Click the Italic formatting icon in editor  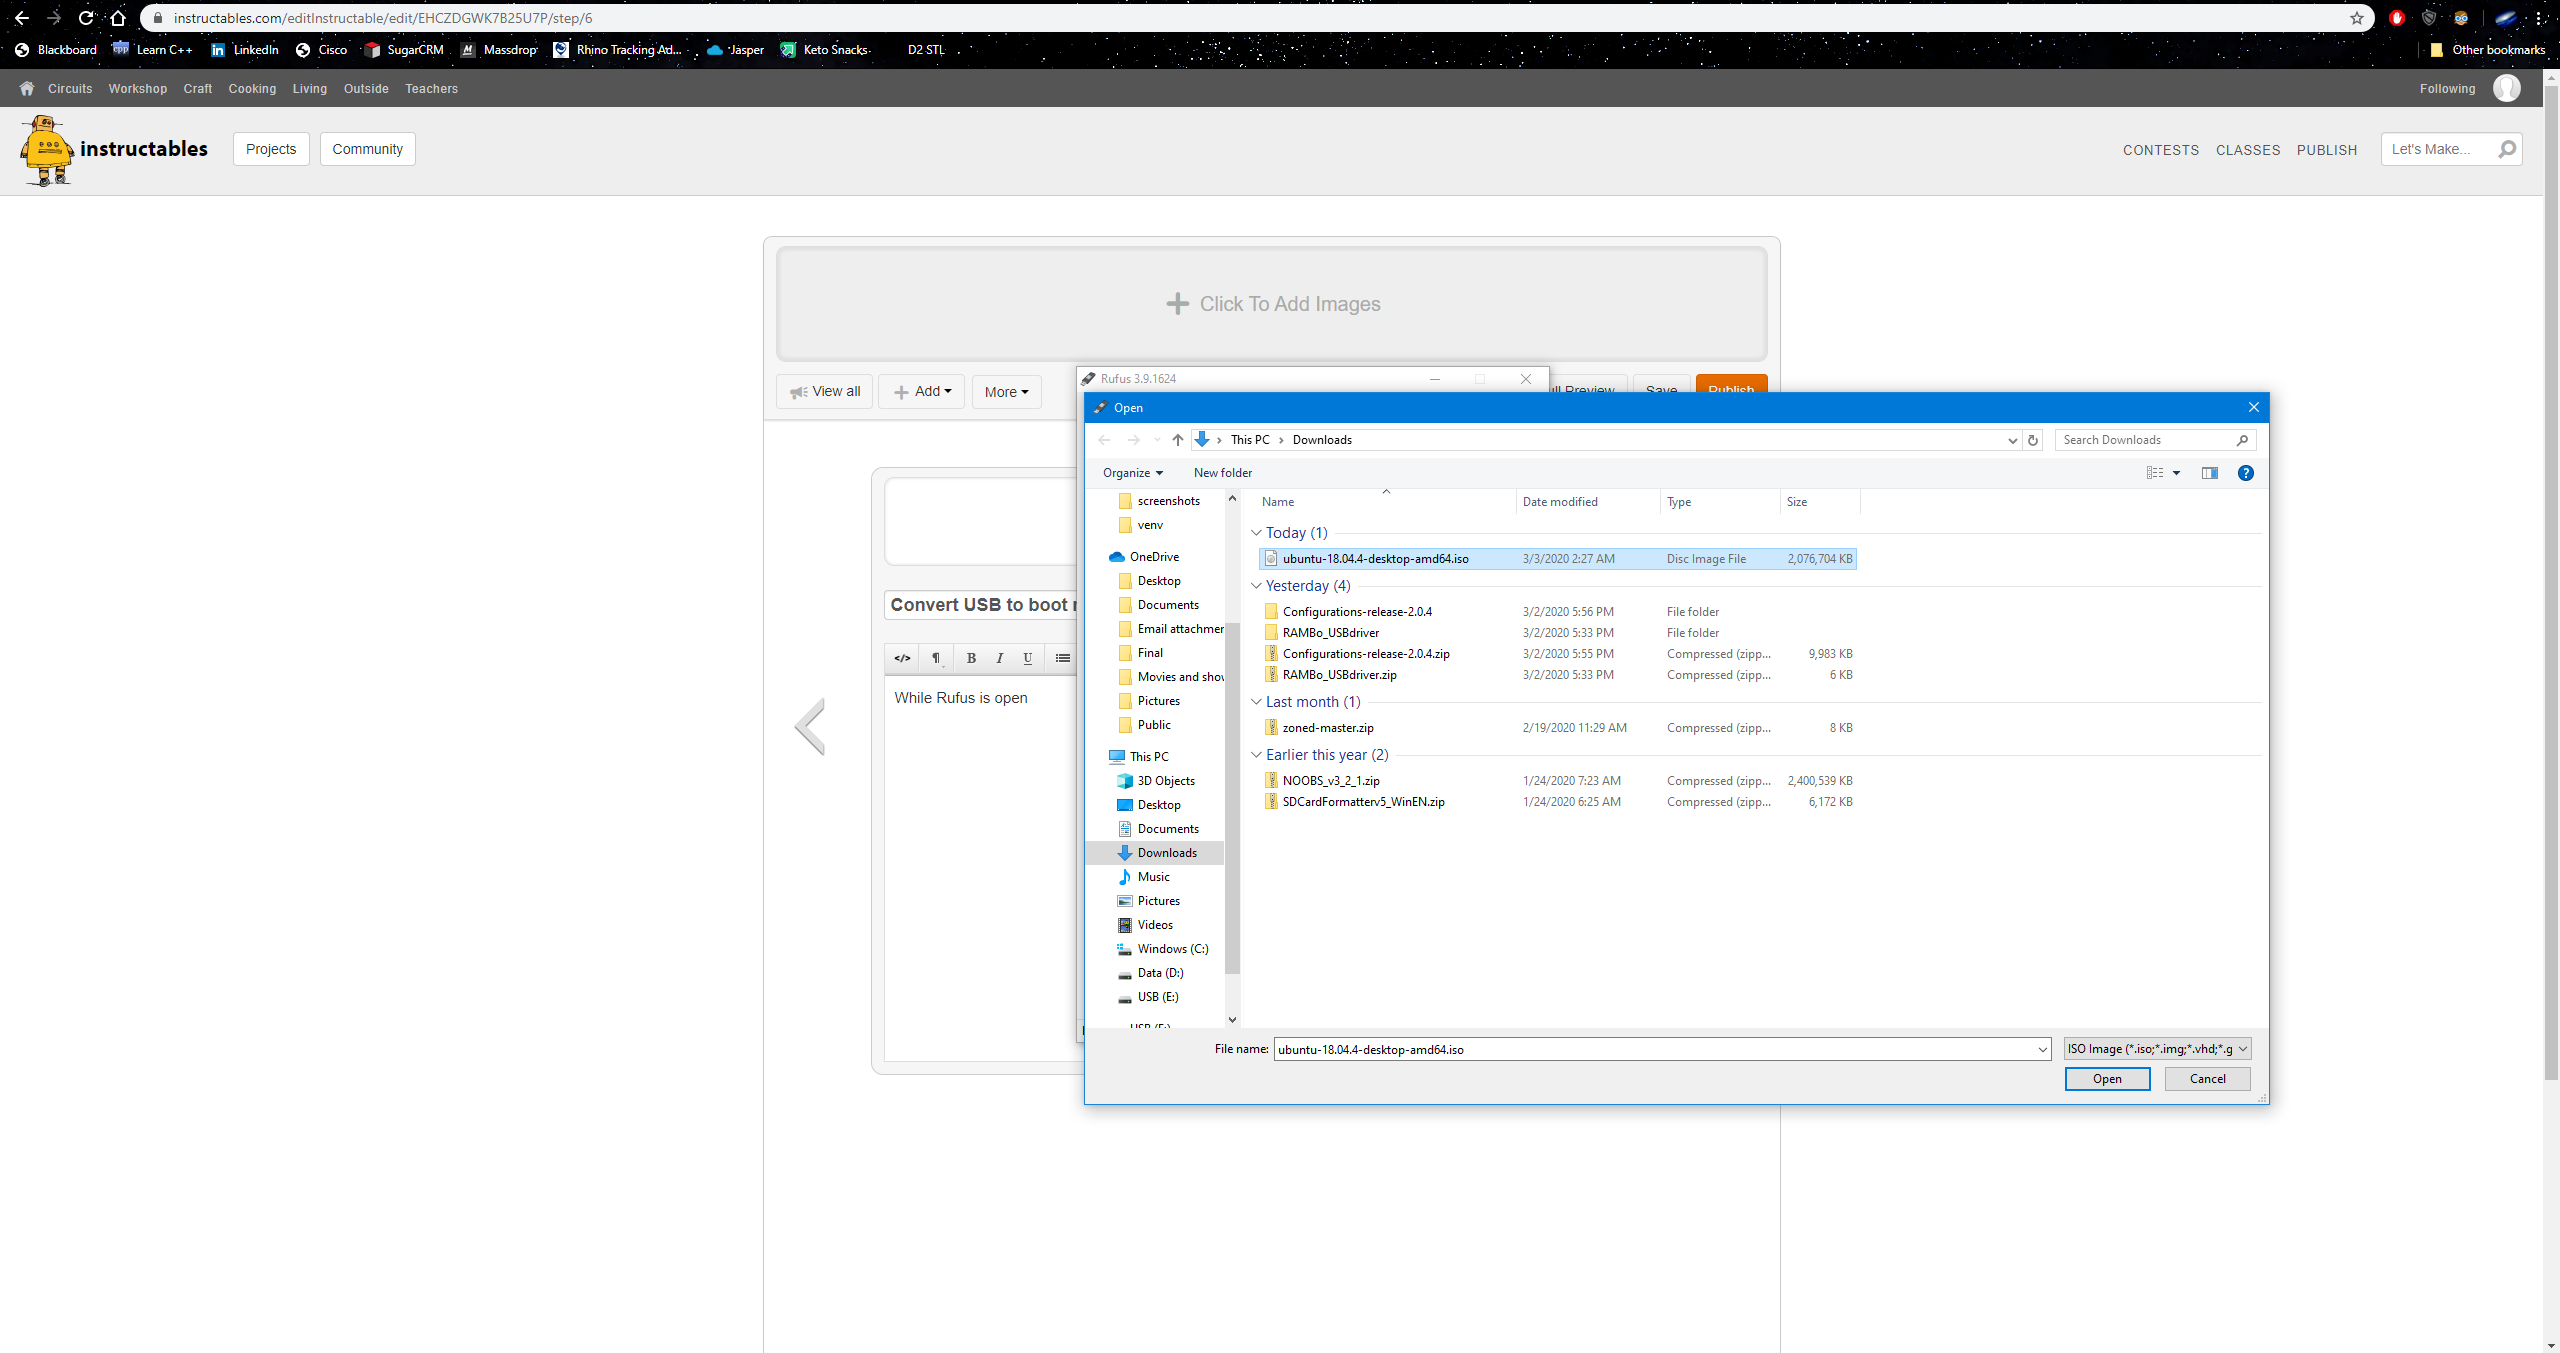pos(999,658)
